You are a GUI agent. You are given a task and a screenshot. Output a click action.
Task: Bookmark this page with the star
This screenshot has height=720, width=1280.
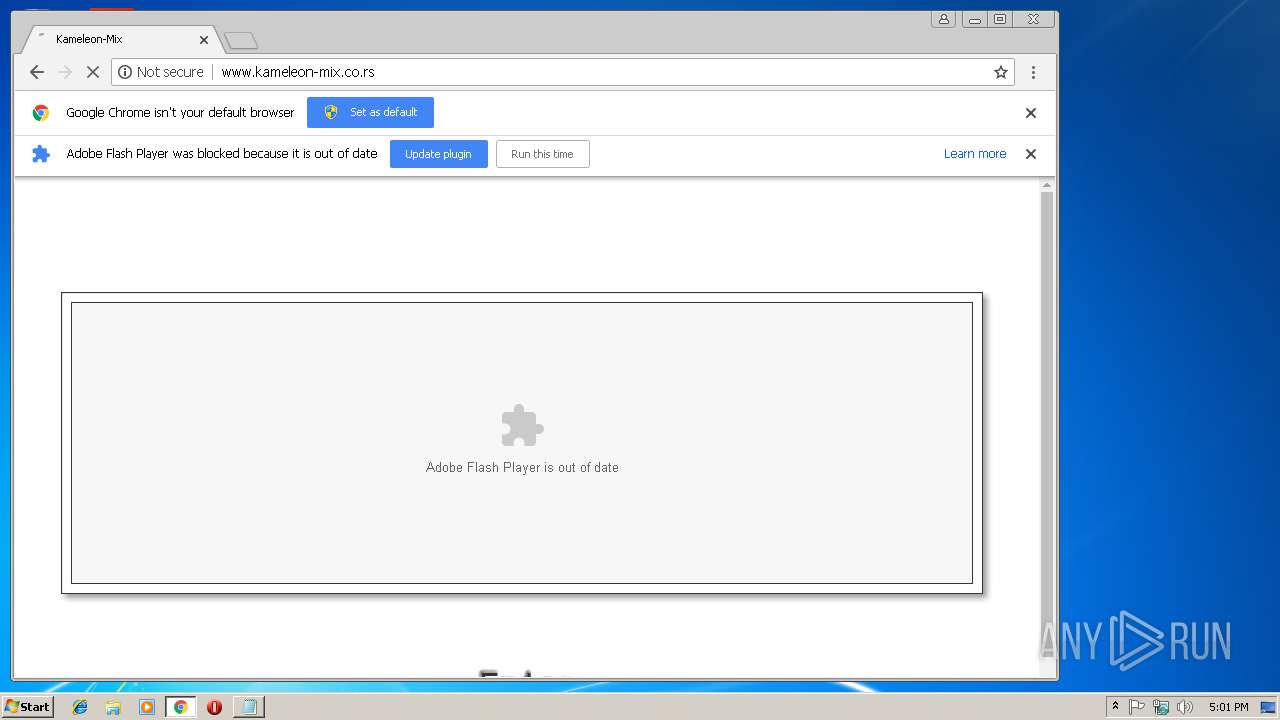1000,72
